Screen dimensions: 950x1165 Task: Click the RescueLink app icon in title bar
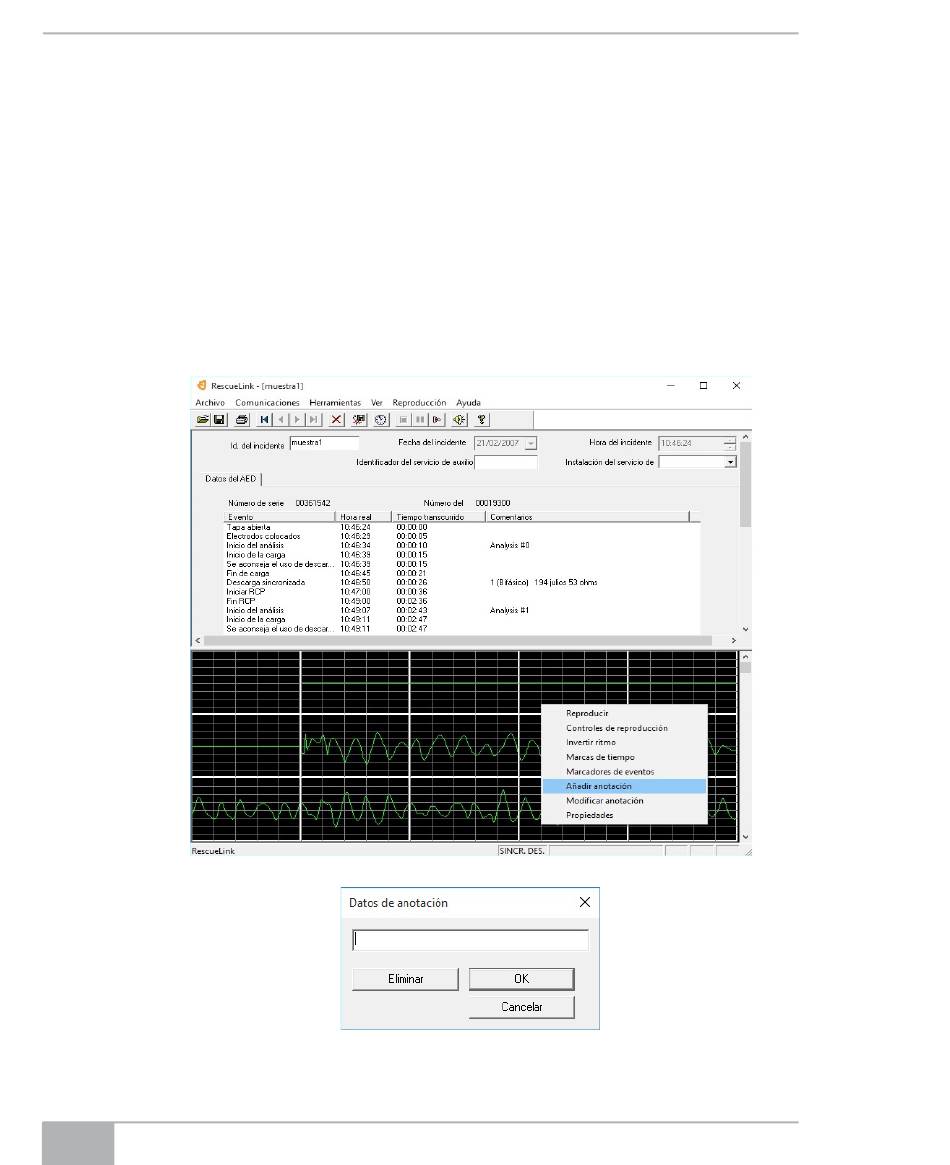[201, 386]
